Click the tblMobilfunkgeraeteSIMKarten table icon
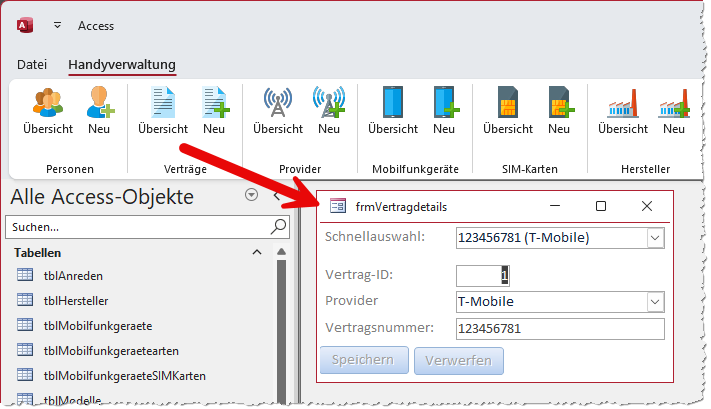Screen dimensions: 711x409 [25, 375]
